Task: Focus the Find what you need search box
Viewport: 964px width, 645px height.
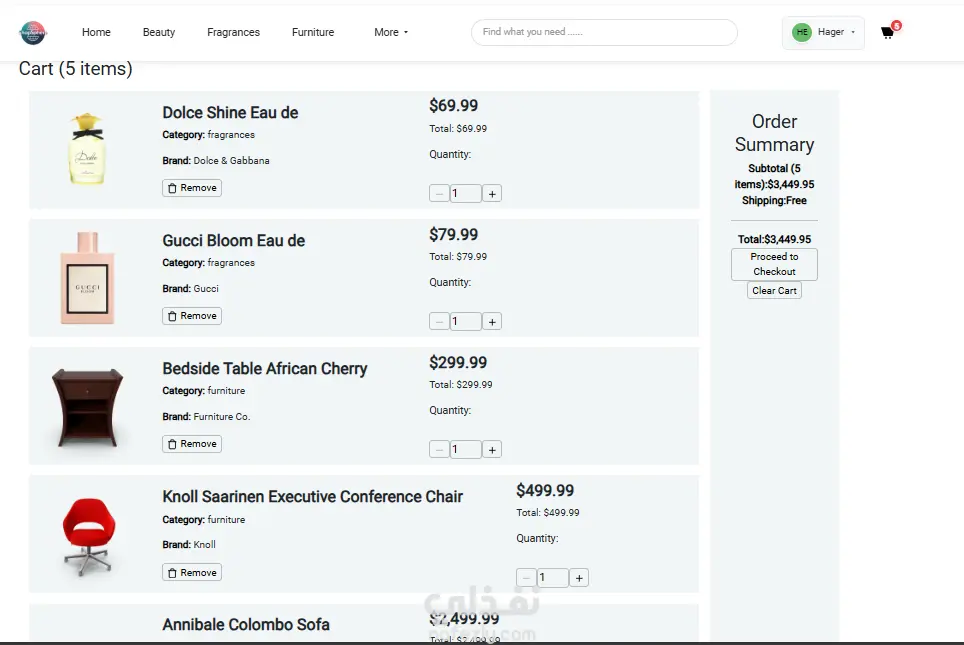Action: [604, 32]
